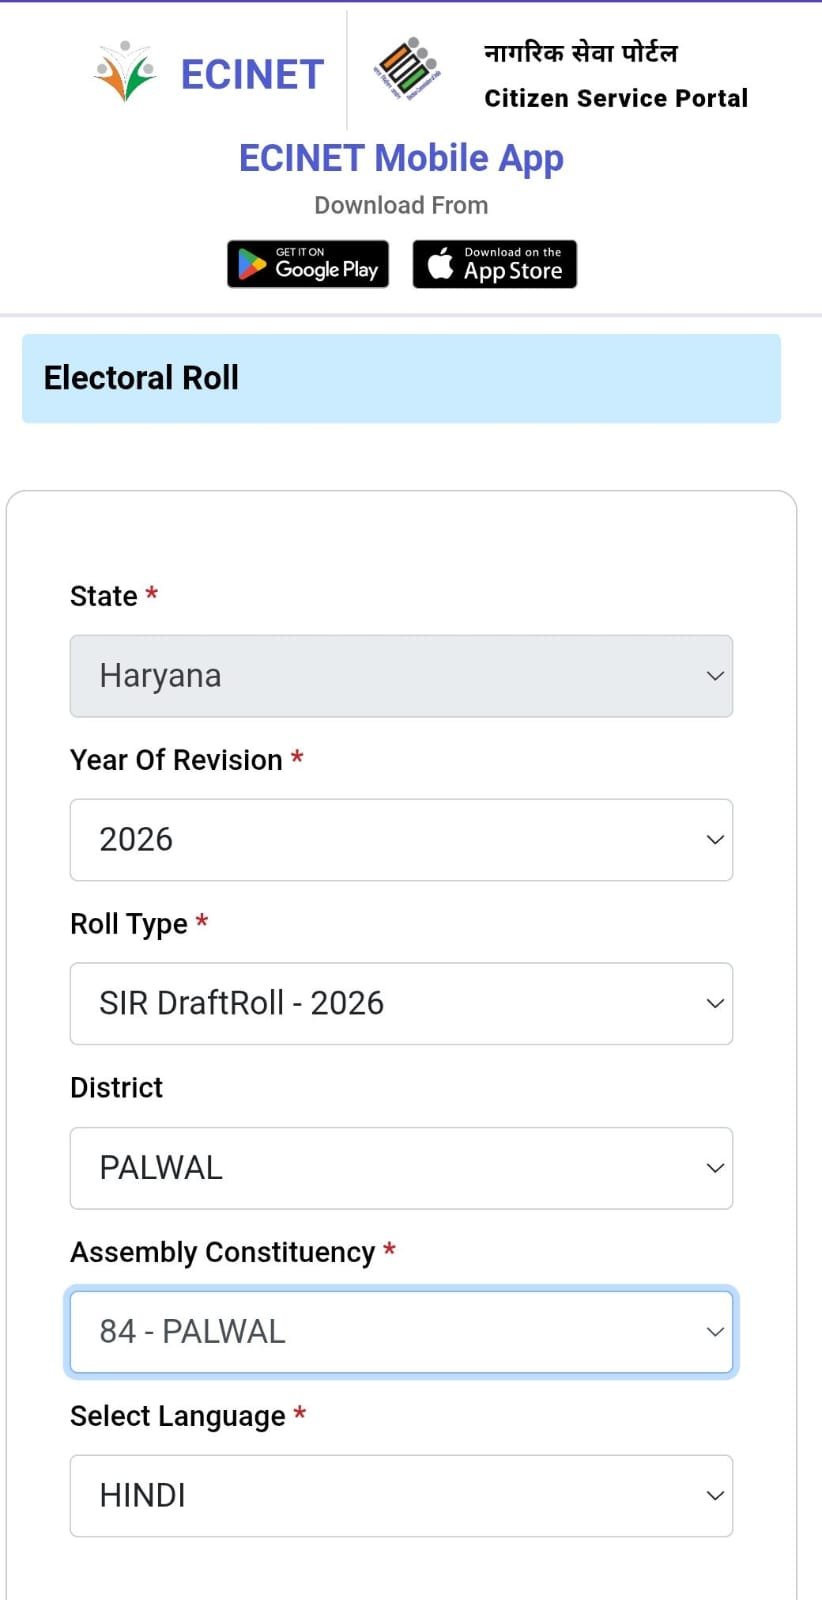Open the Roll Type dropdown
The width and height of the screenshot is (822, 1600).
[x=401, y=1004]
